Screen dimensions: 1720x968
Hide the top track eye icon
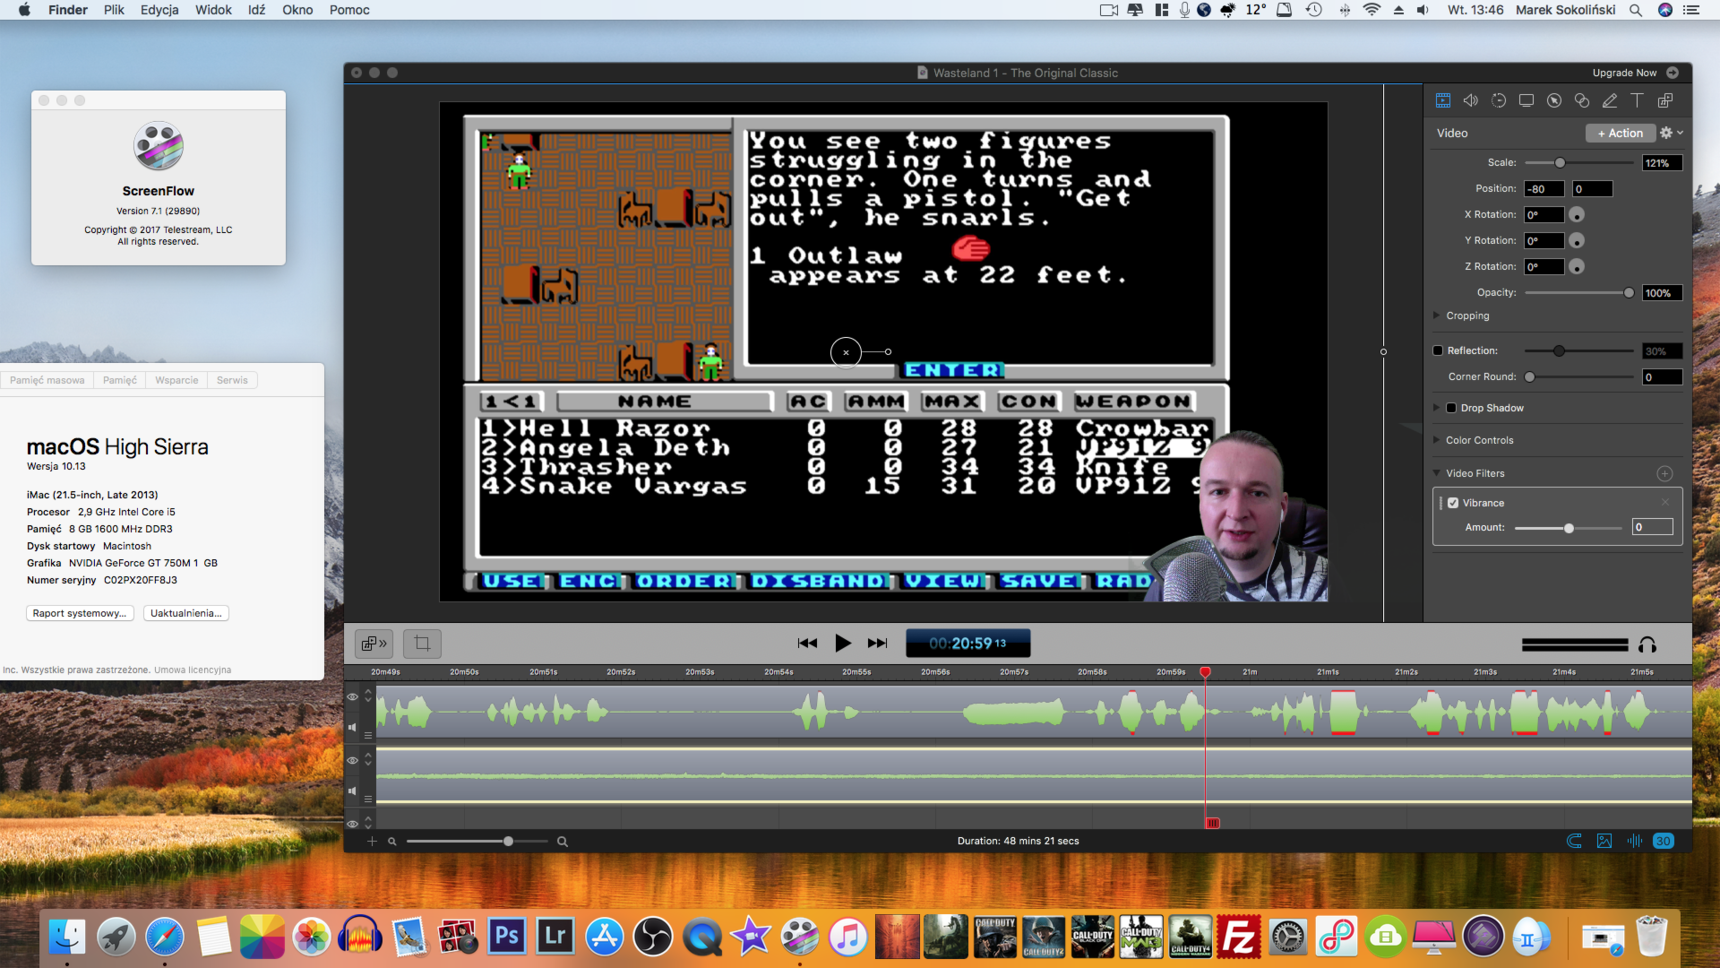click(x=352, y=697)
